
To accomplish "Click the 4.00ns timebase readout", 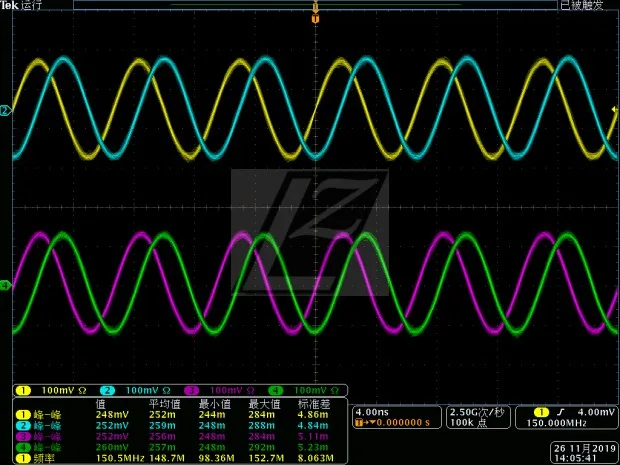I will pyautogui.click(x=372, y=412).
